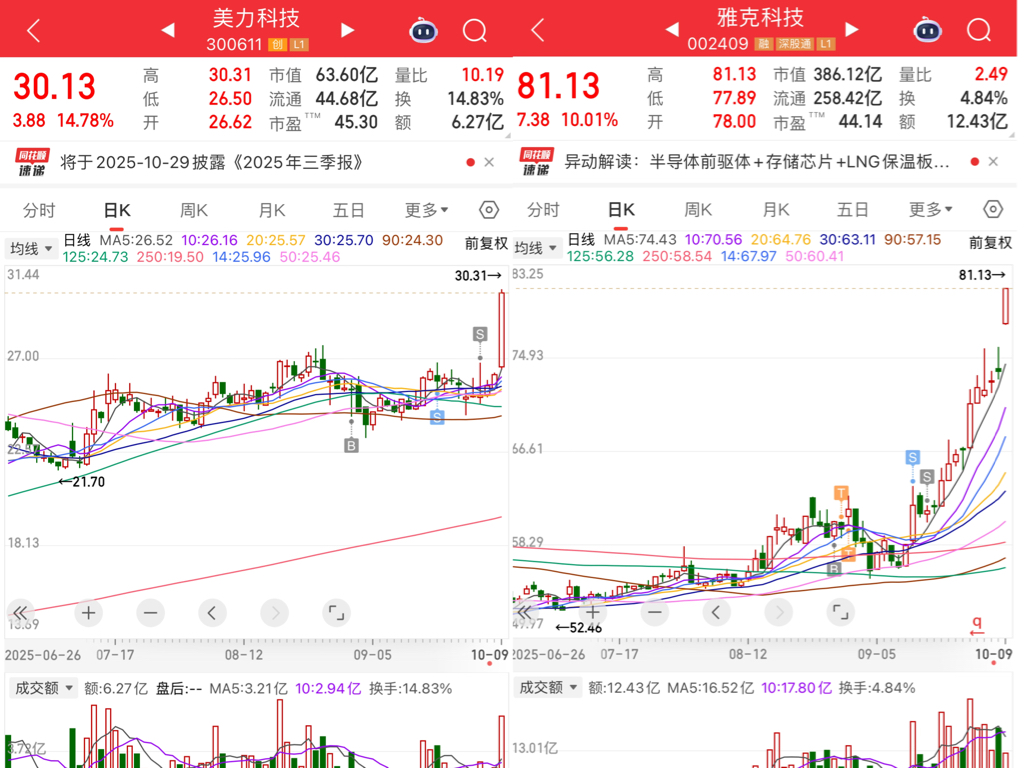Screen dimensions: 1025x768
Task: Expand 均线 indicator dropdown for 美力科技
Action: pyautogui.click(x=31, y=248)
